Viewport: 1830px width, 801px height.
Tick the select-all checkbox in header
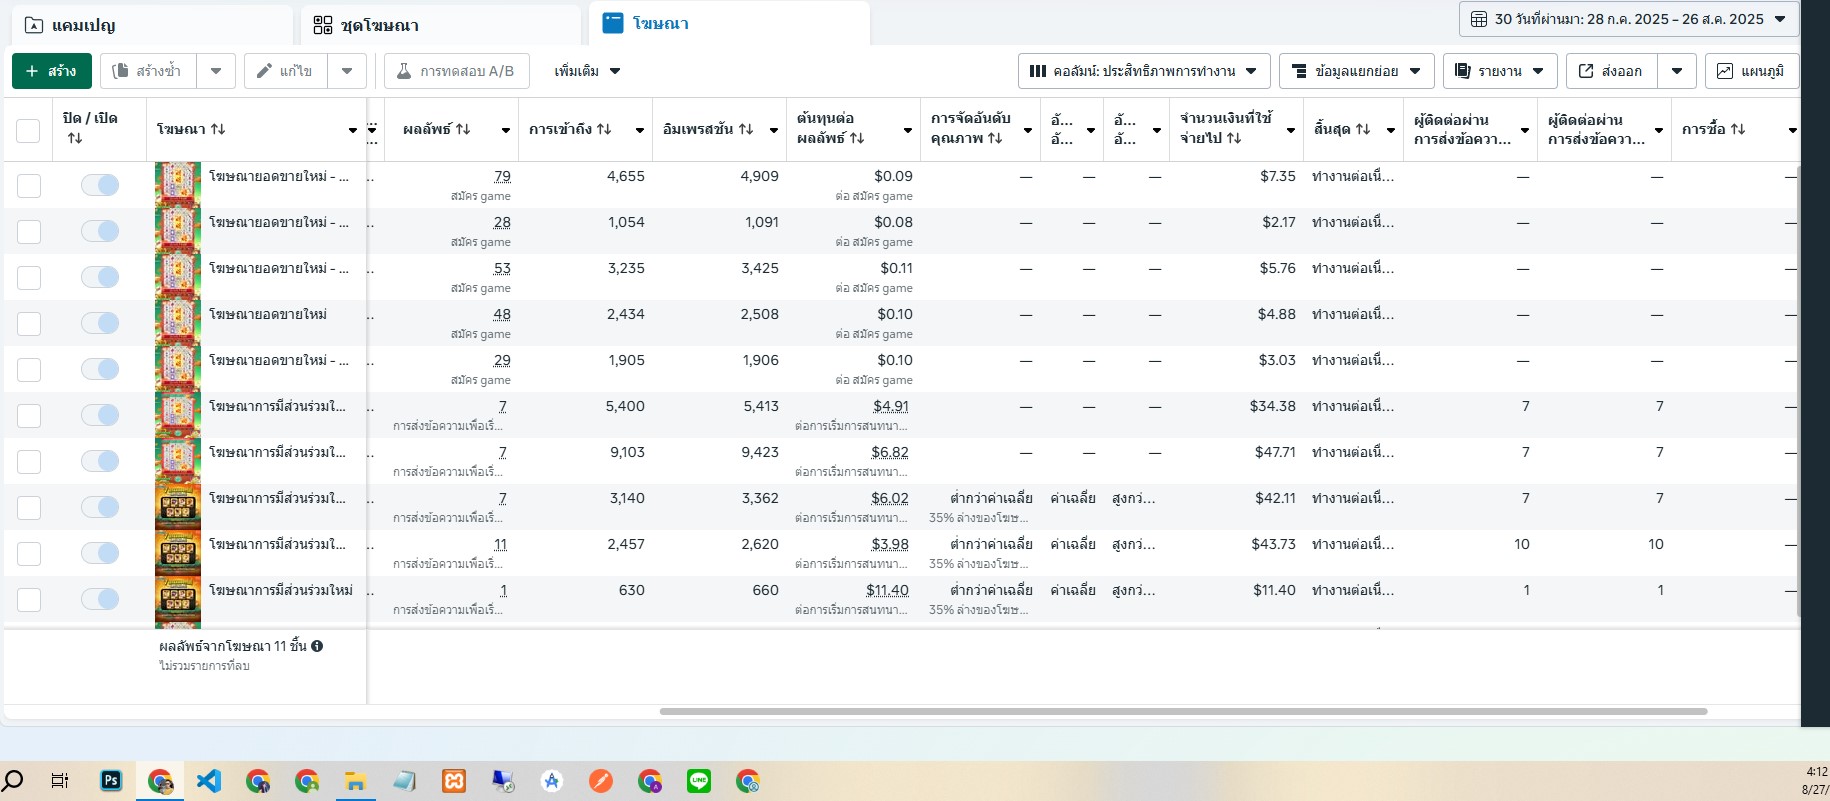[28, 130]
